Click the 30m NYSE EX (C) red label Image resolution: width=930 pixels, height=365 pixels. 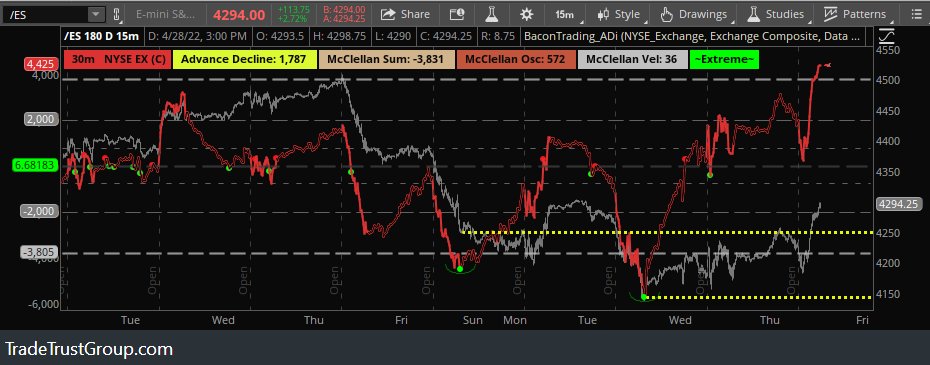[117, 59]
